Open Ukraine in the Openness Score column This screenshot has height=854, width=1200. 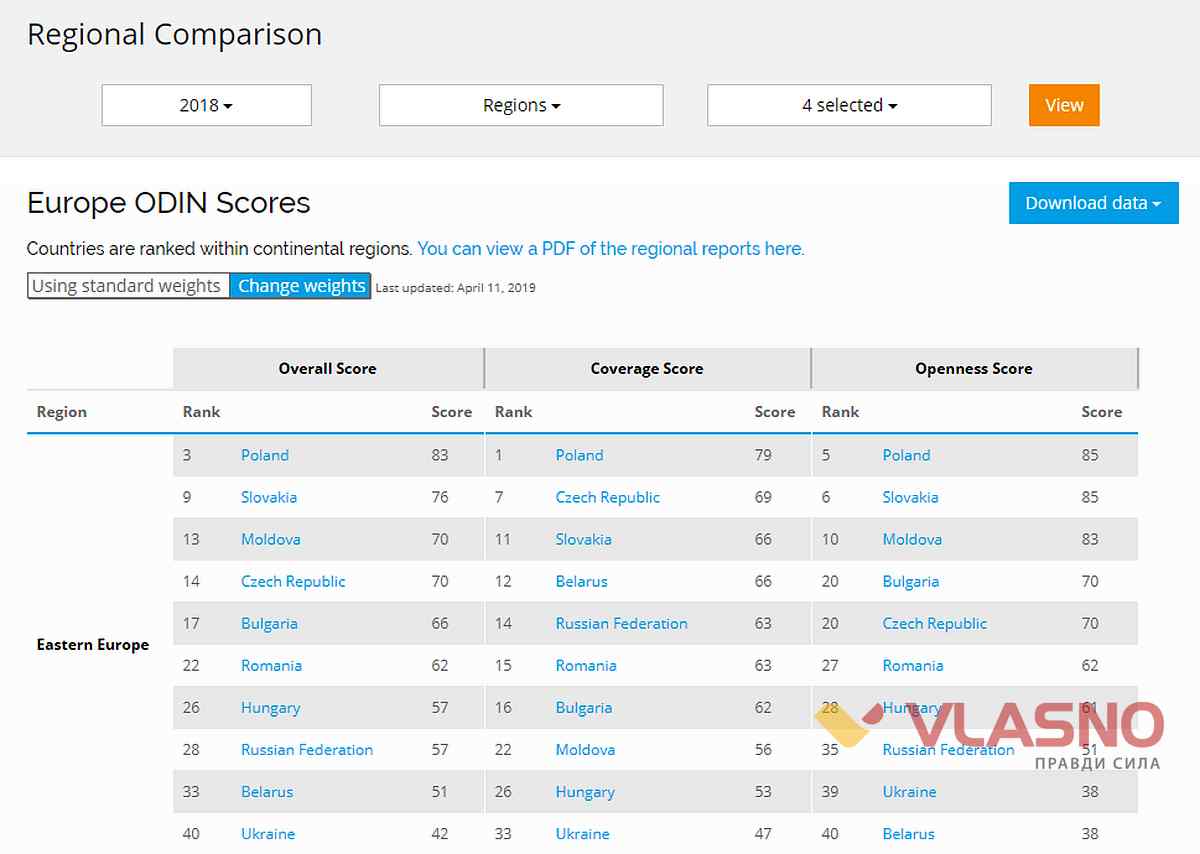pos(910,792)
